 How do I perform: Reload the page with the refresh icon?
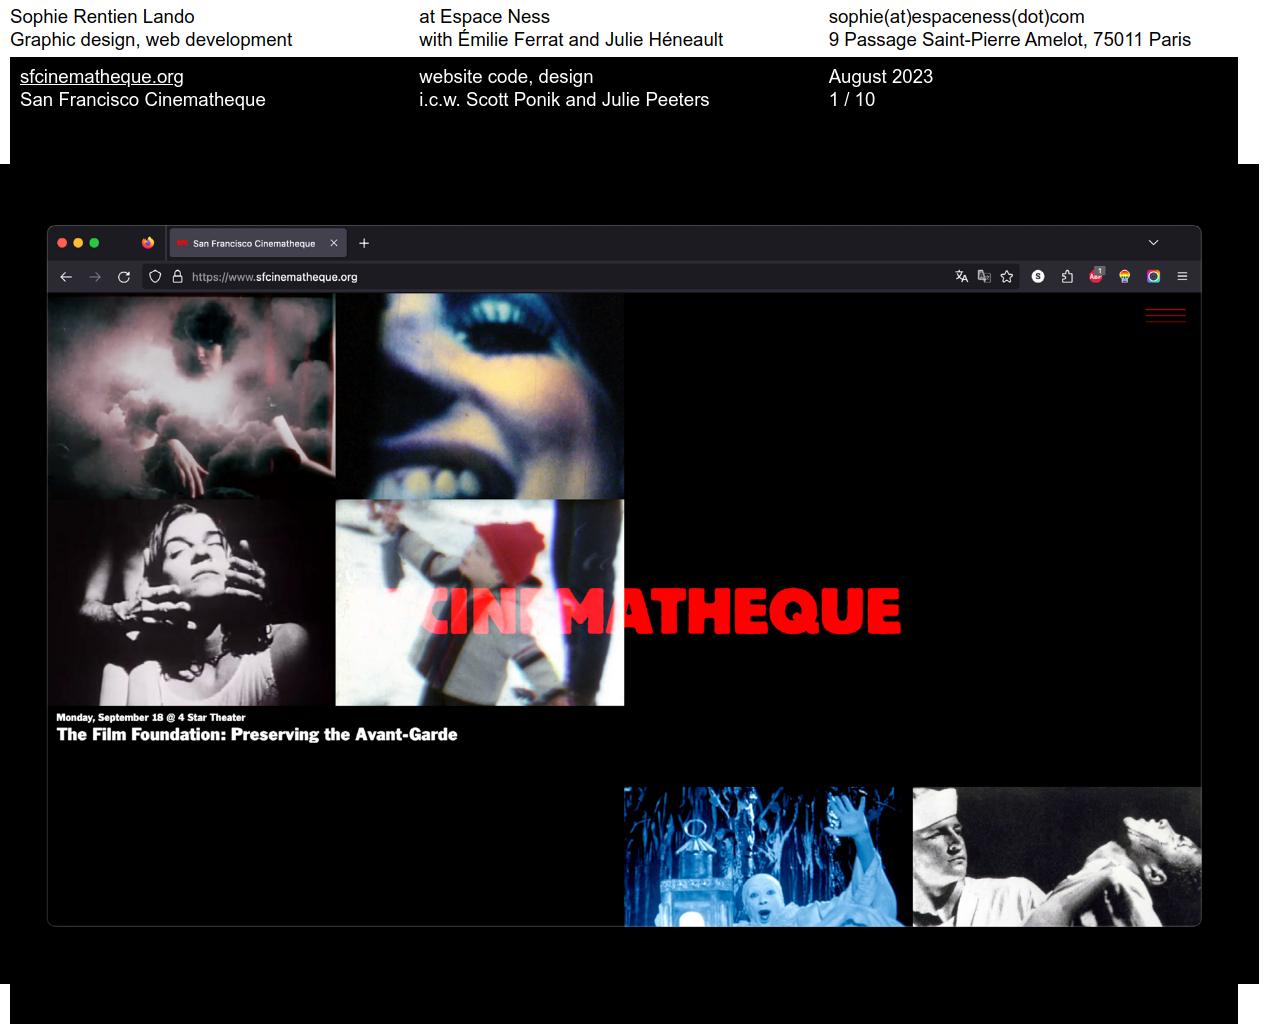point(124,277)
